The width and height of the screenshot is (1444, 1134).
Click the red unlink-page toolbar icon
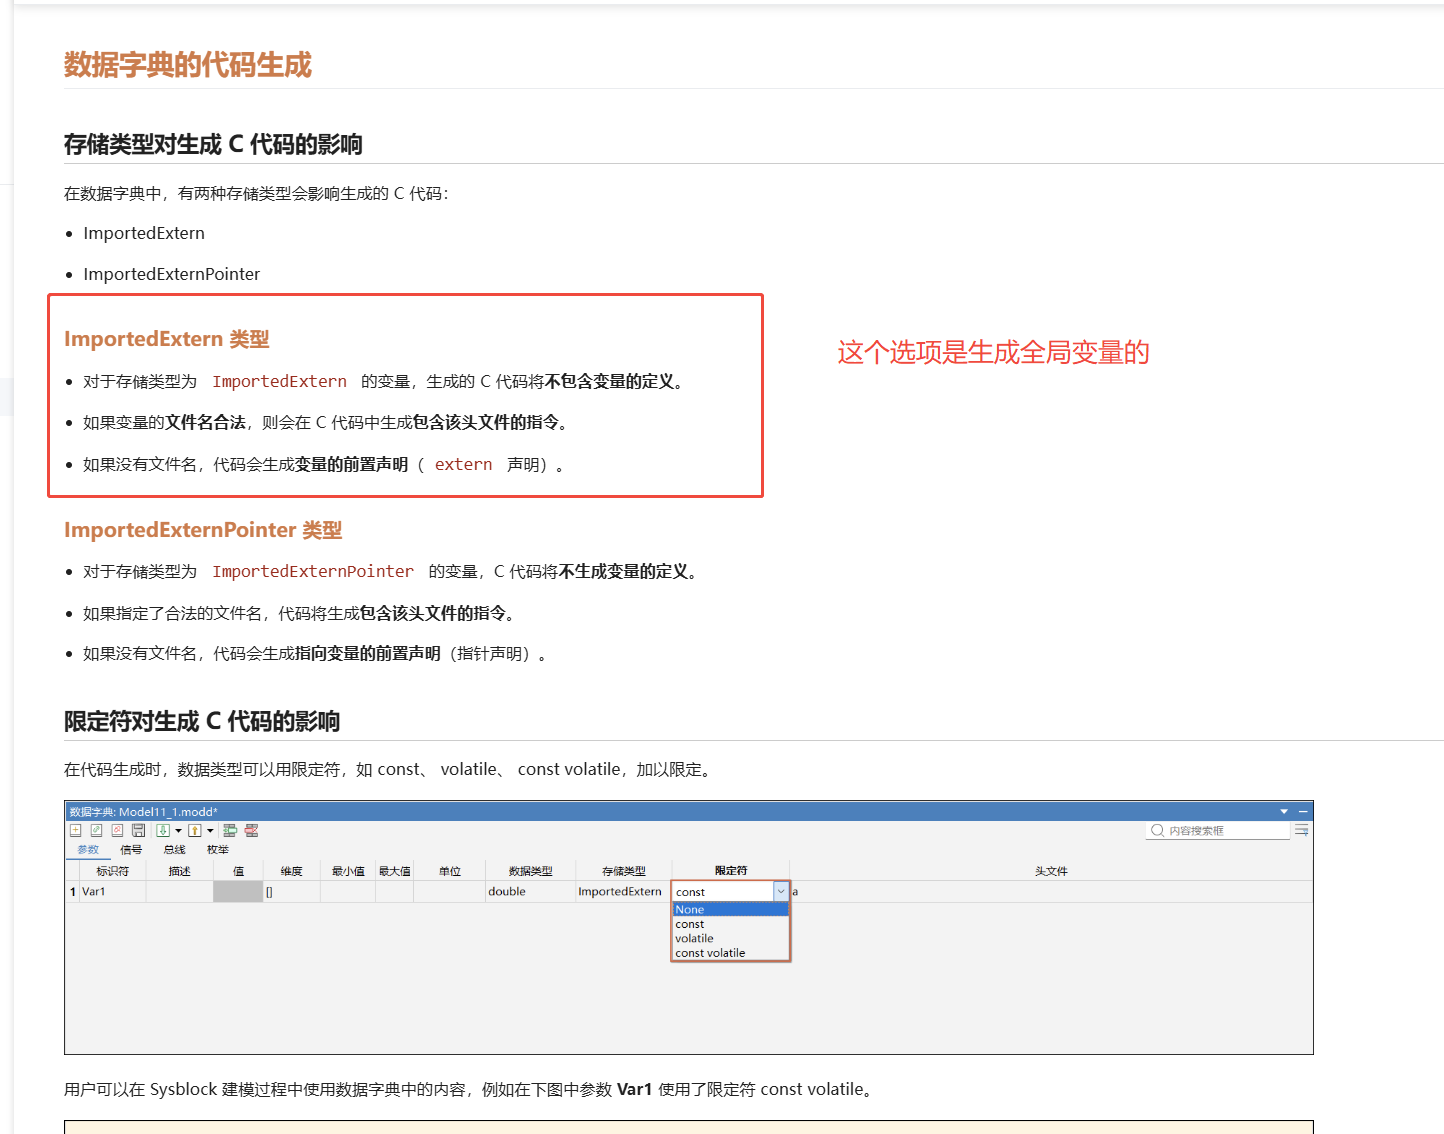click(117, 830)
